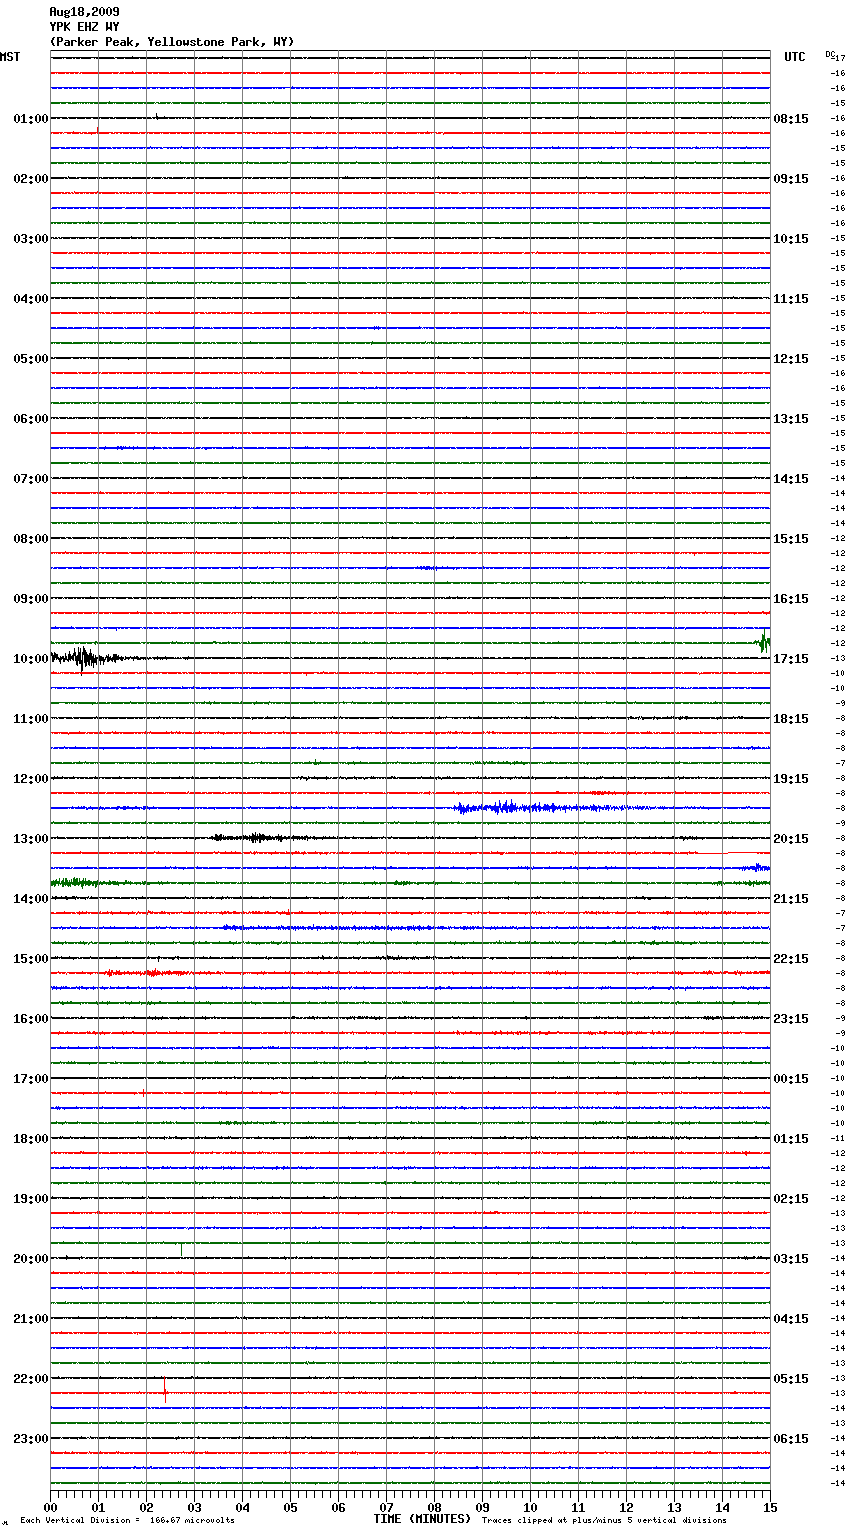Click minute tick label 10 on bottom axis
The image size is (850, 1534).
point(530,1507)
